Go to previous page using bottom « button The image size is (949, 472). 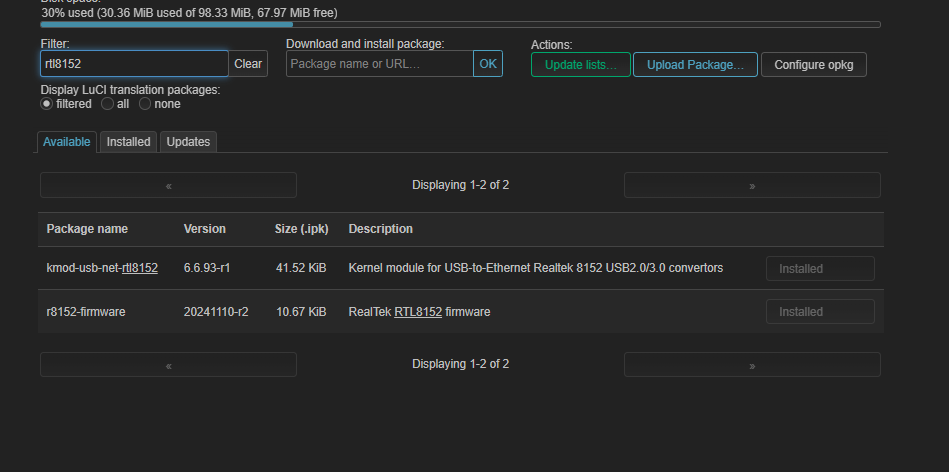point(168,365)
